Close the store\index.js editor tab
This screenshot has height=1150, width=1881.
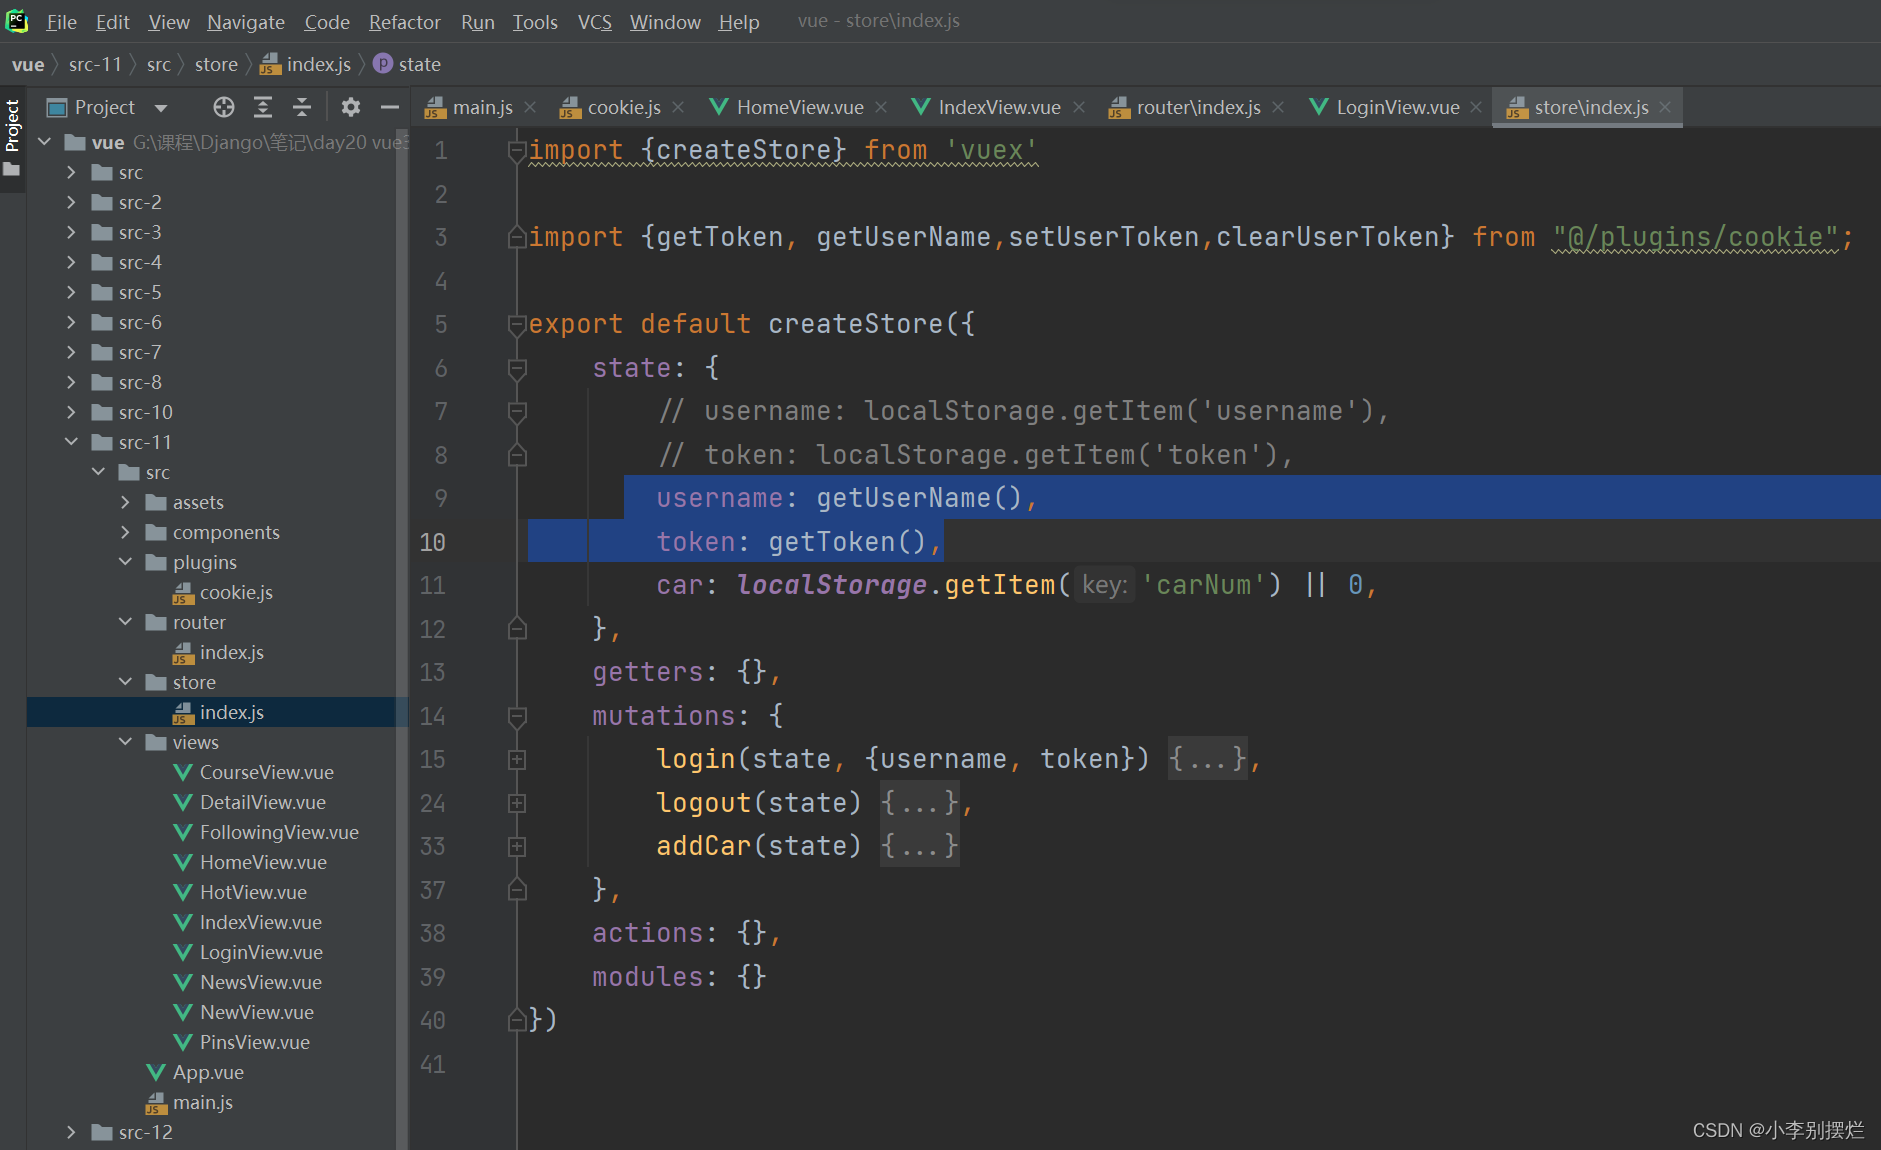1665,107
